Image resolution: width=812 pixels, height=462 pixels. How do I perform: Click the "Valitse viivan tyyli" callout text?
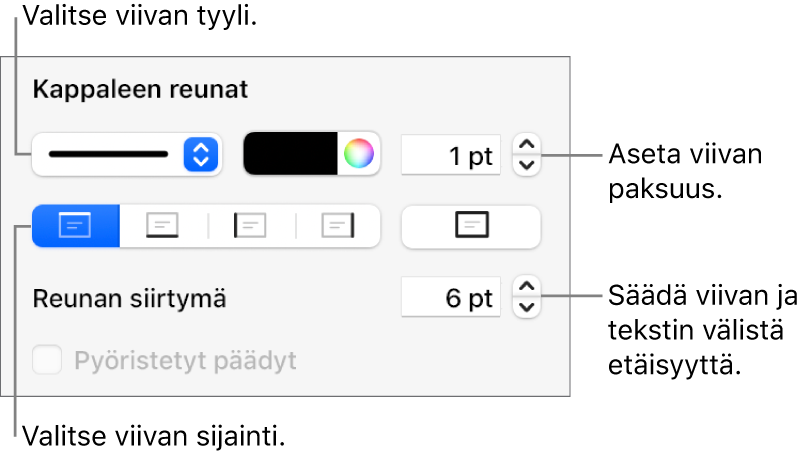(x=146, y=18)
